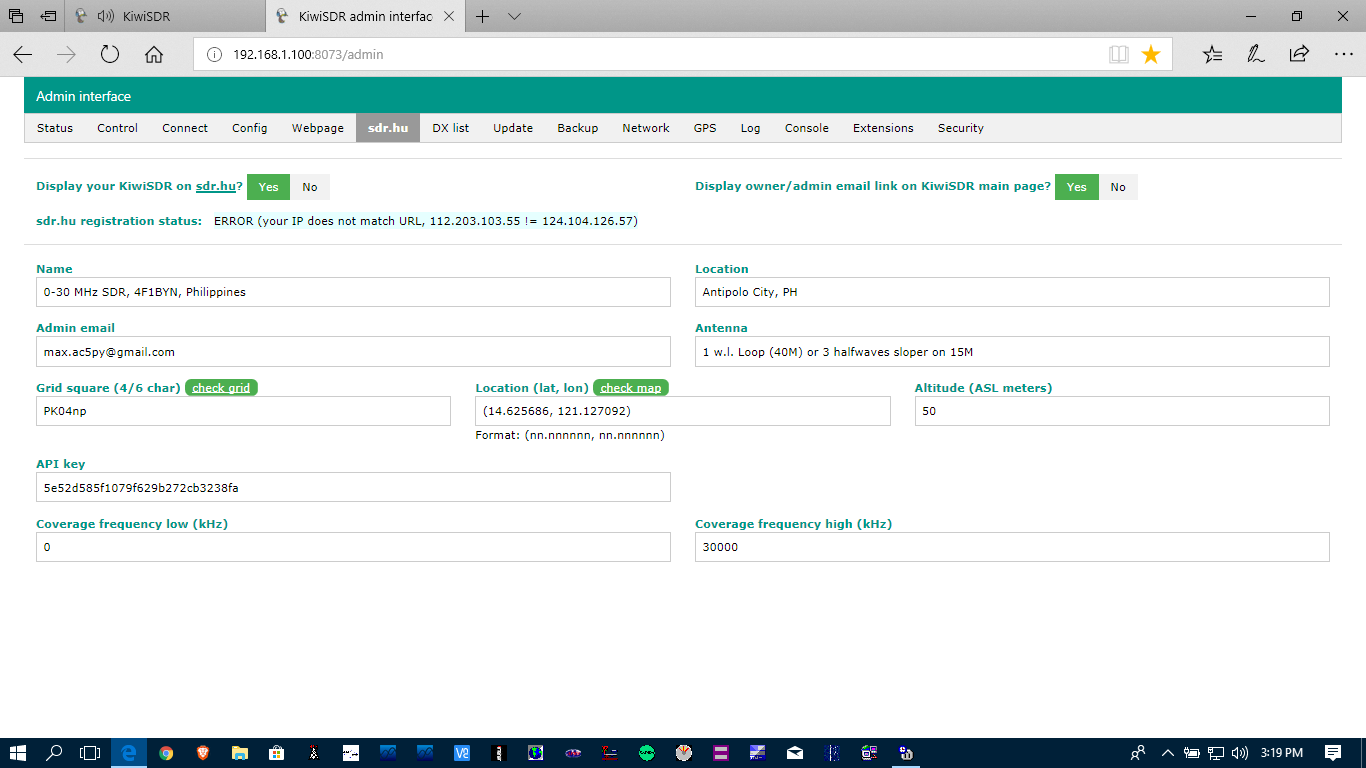Viewport: 1366px width, 768px height.
Task: Open the Connect admin tab
Action: click(x=185, y=128)
